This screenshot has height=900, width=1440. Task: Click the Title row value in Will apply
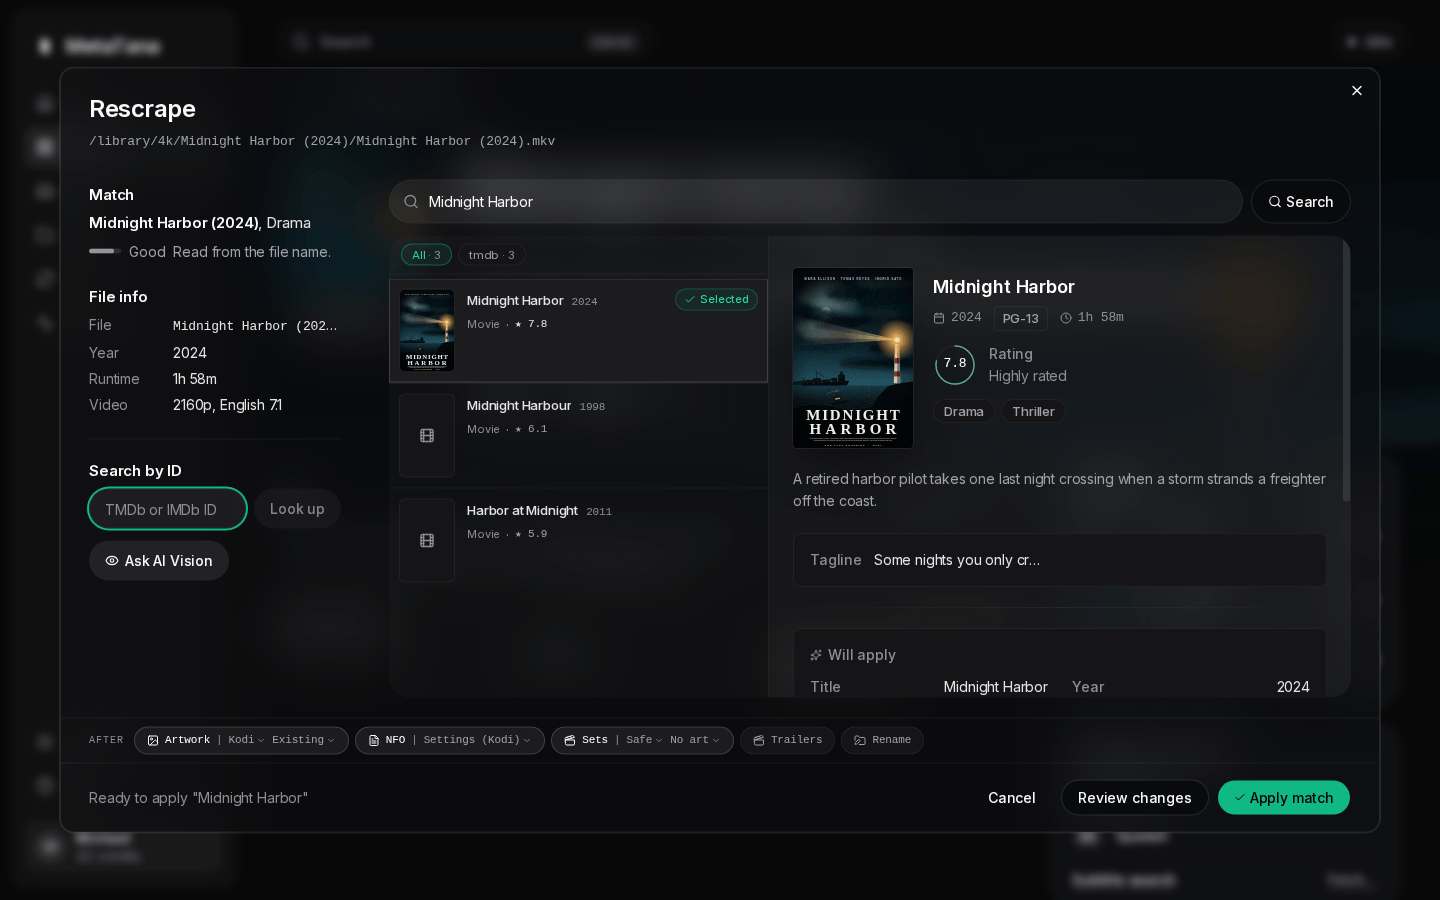(995, 687)
